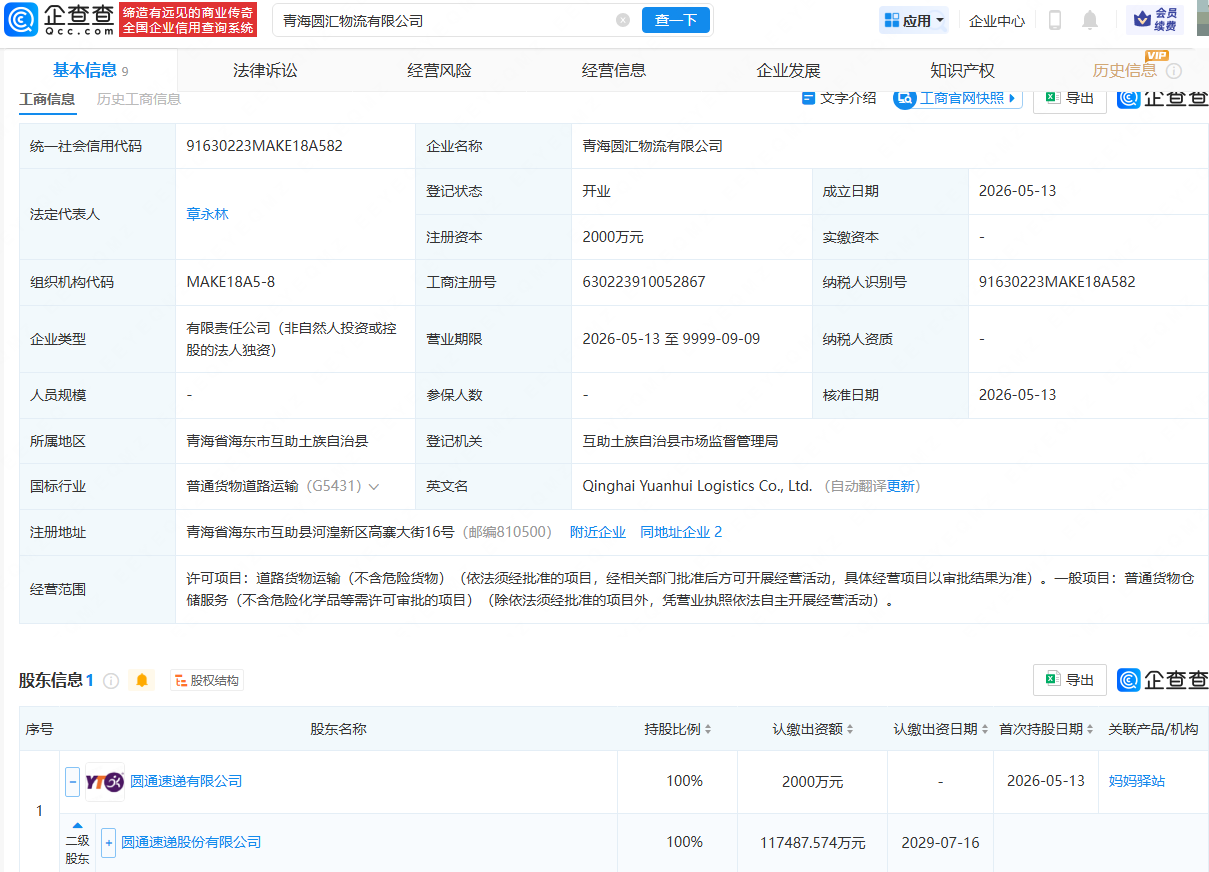Enable shareholder change alert bell
Screen dimensions: 1209x872
pyautogui.click(x=142, y=681)
